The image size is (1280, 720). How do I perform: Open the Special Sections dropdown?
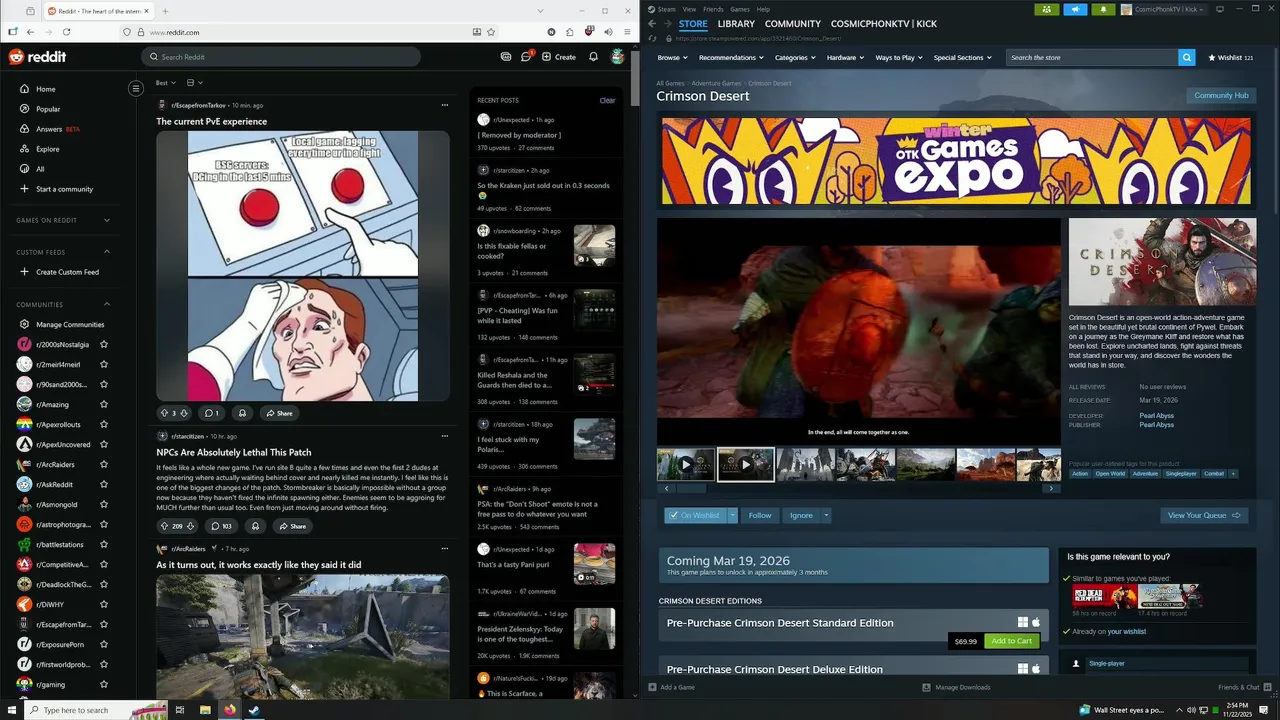coord(962,57)
